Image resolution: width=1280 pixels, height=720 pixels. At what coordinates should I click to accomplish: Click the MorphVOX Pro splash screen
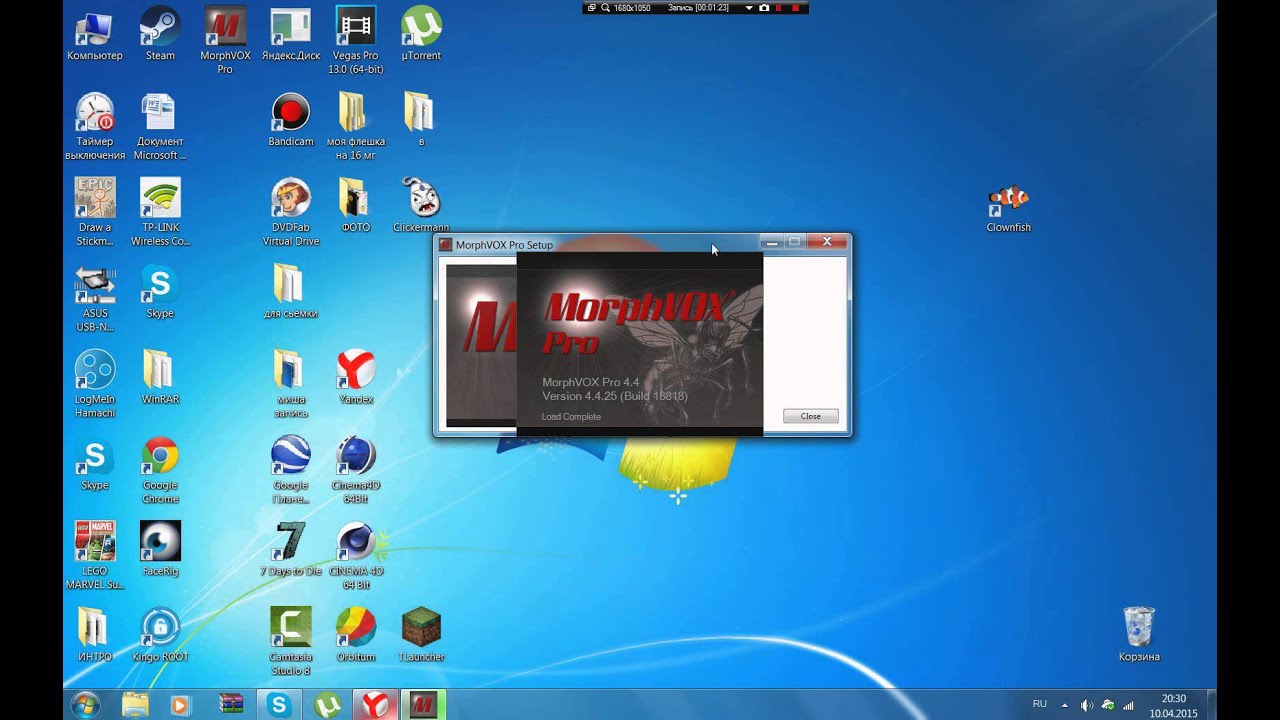click(640, 344)
